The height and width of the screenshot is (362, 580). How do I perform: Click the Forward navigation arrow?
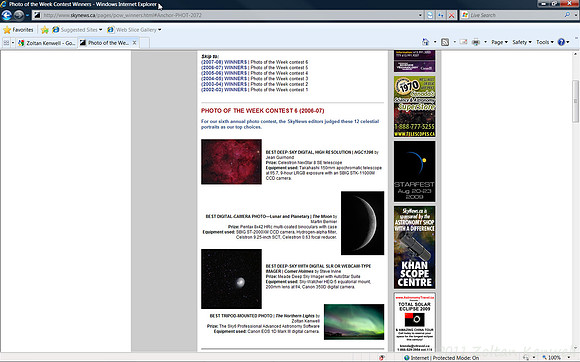pyautogui.click(x=18, y=15)
